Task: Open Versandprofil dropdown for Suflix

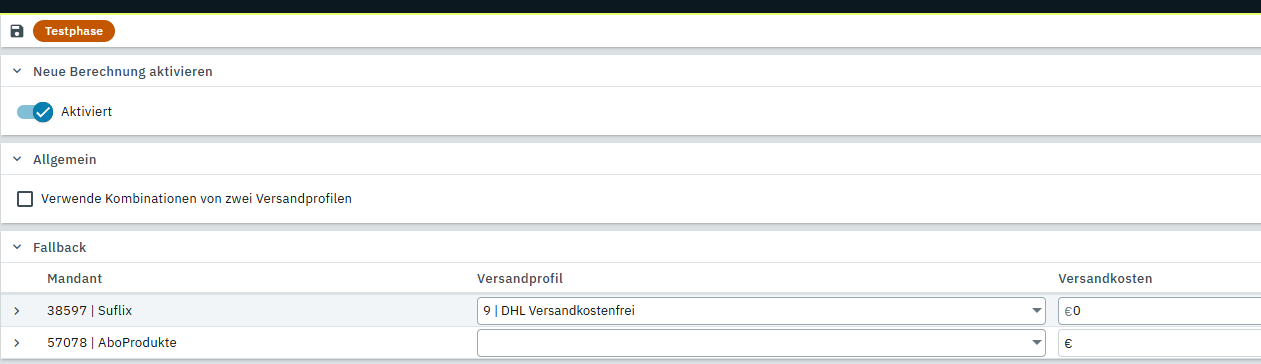Action: [x=761, y=311]
